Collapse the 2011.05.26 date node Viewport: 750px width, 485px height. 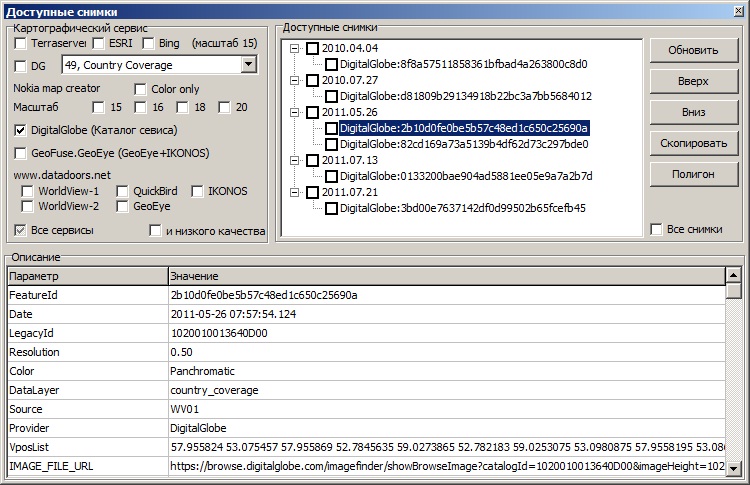(295, 112)
